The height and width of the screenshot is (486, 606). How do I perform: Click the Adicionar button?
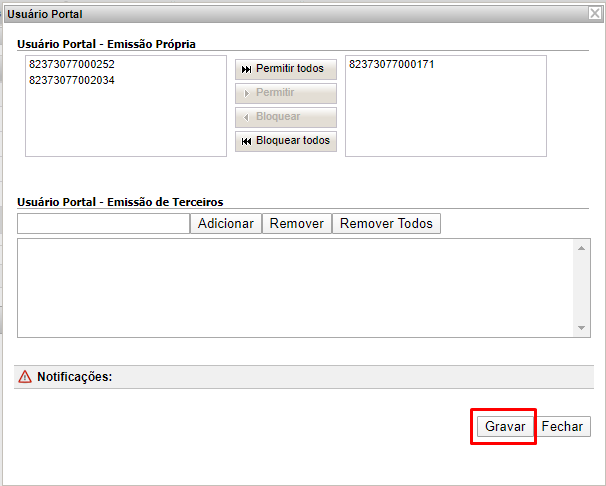(226, 224)
